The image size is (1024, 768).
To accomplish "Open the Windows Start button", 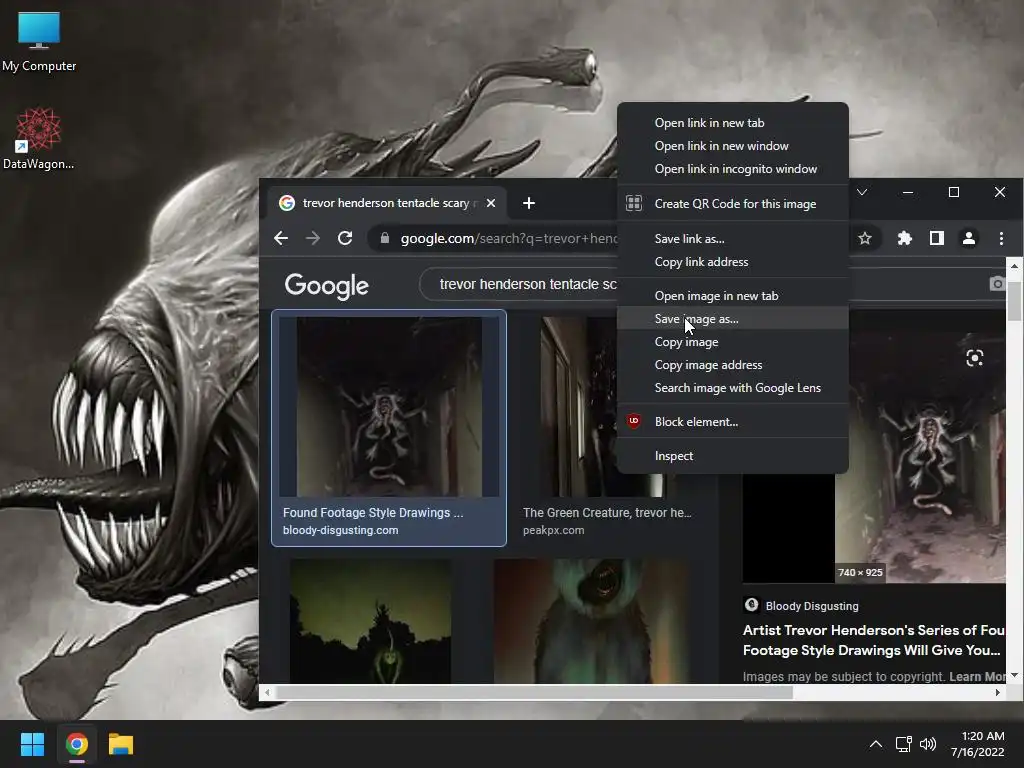I will tap(32, 744).
